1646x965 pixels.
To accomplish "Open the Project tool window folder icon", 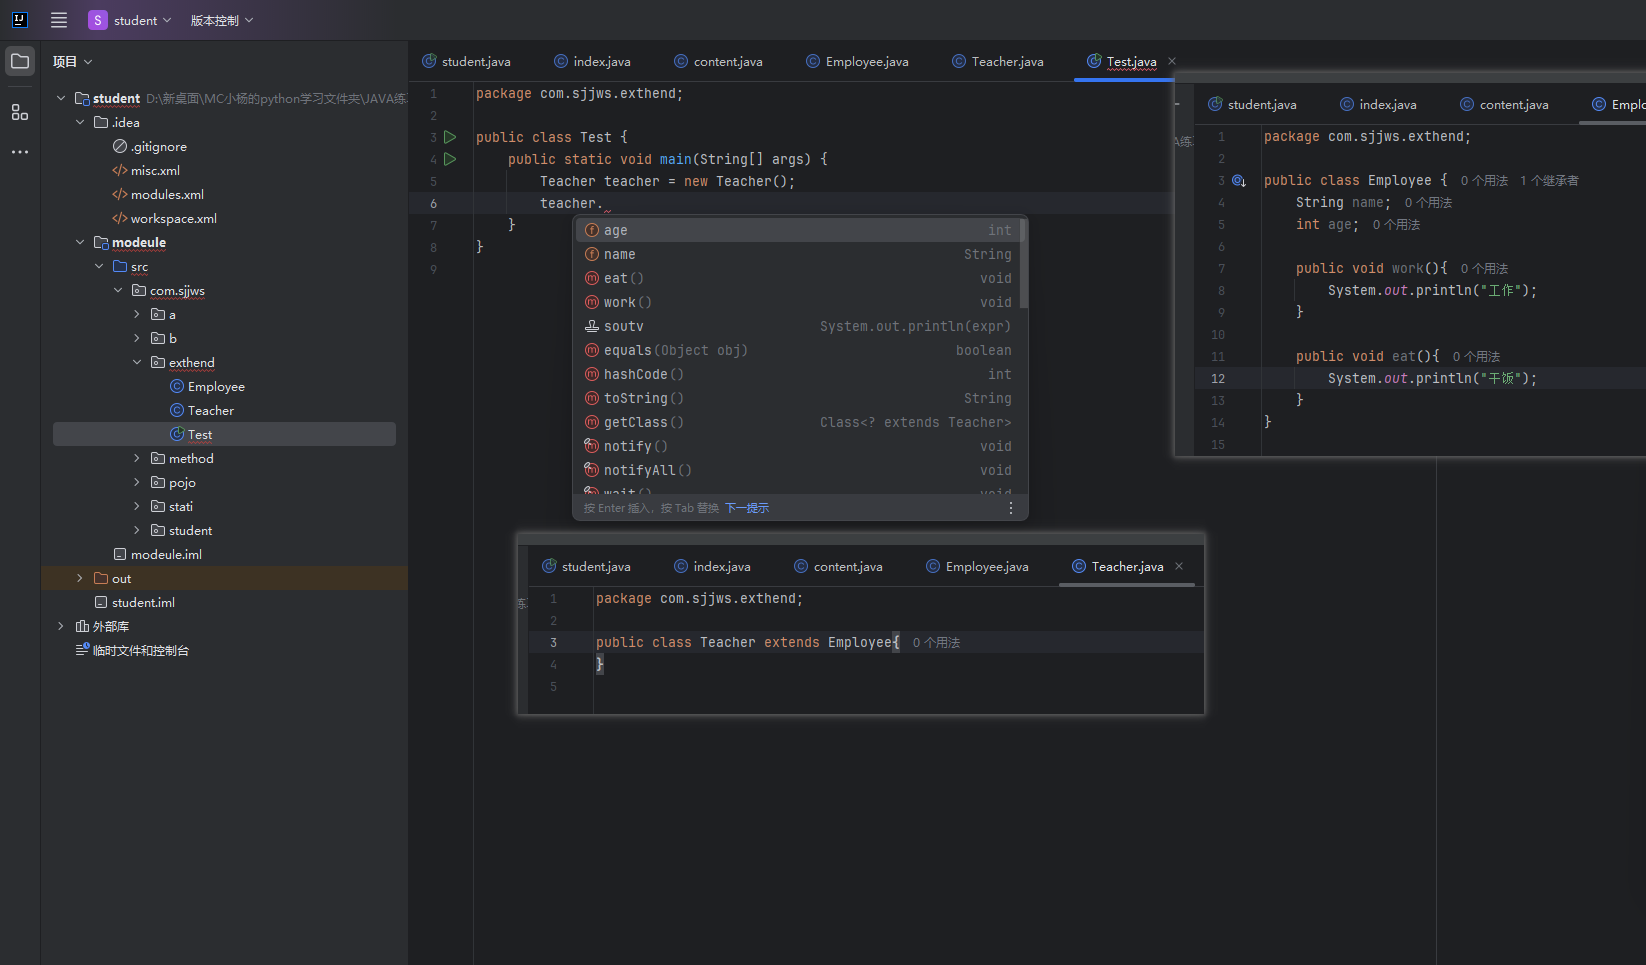I will point(20,62).
